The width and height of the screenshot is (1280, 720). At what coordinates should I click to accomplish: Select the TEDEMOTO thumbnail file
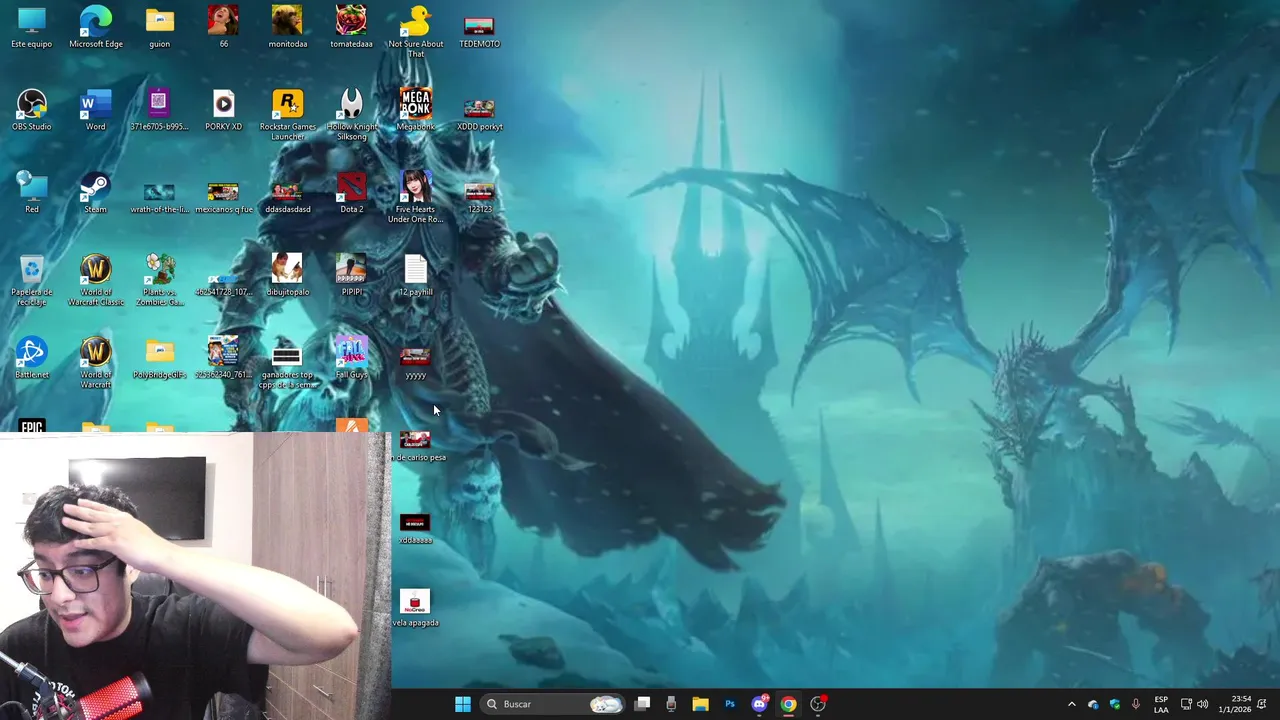click(479, 28)
